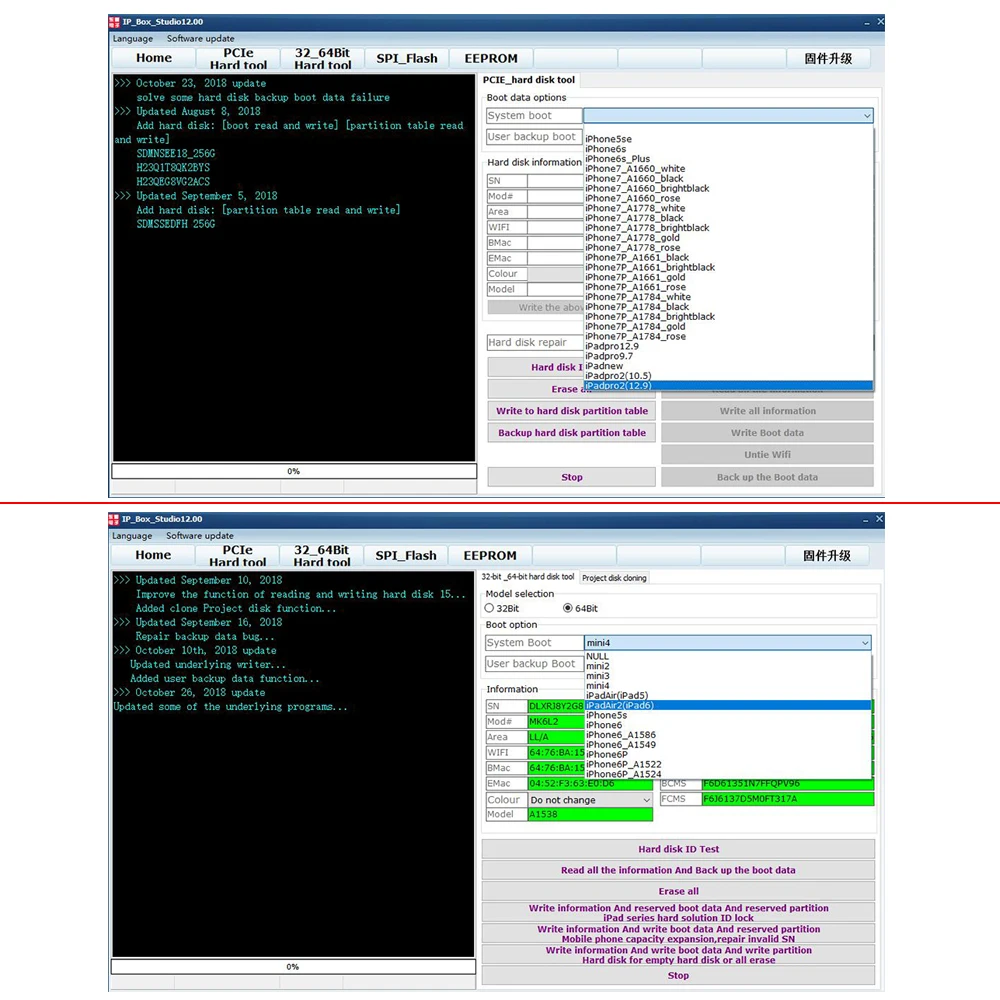Click Back up the Boot data button
Image resolution: width=1000 pixels, height=1000 pixels.
click(768, 477)
